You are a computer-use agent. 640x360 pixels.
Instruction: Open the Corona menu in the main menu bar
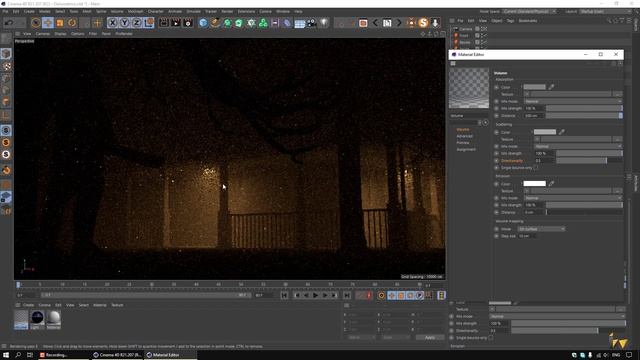point(265,11)
